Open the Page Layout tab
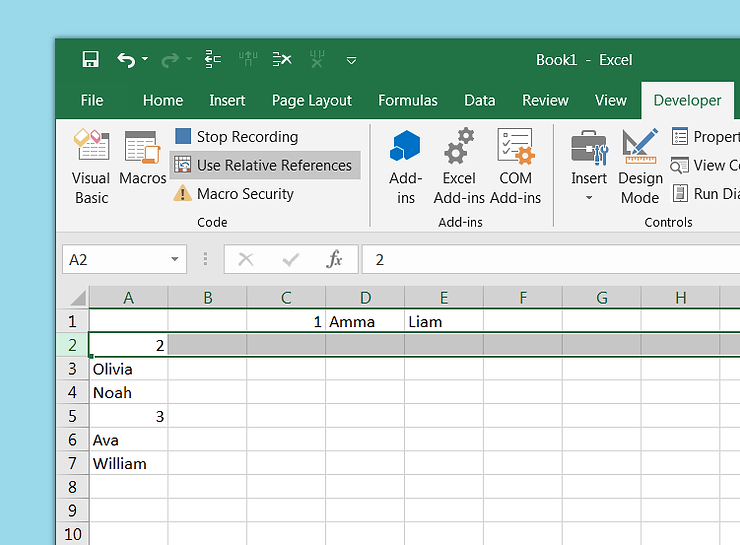The width and height of the screenshot is (740, 545). (312, 100)
